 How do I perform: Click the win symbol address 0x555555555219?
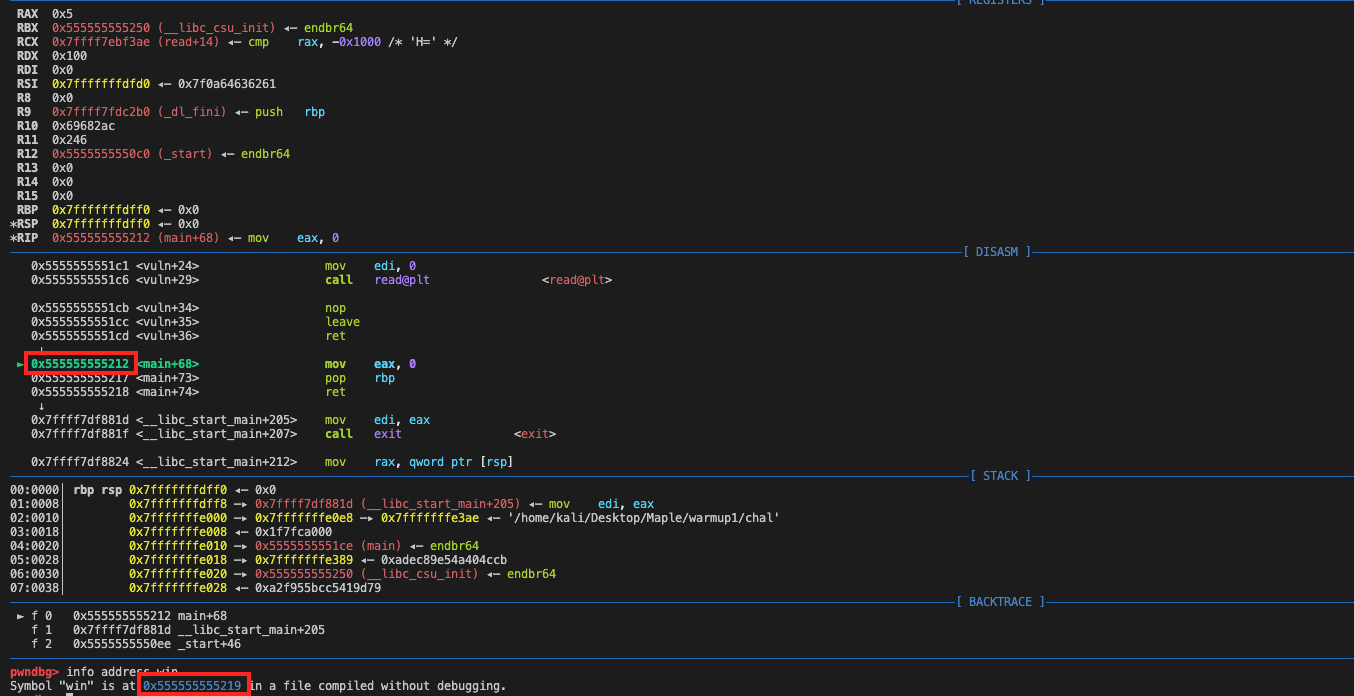(194, 686)
